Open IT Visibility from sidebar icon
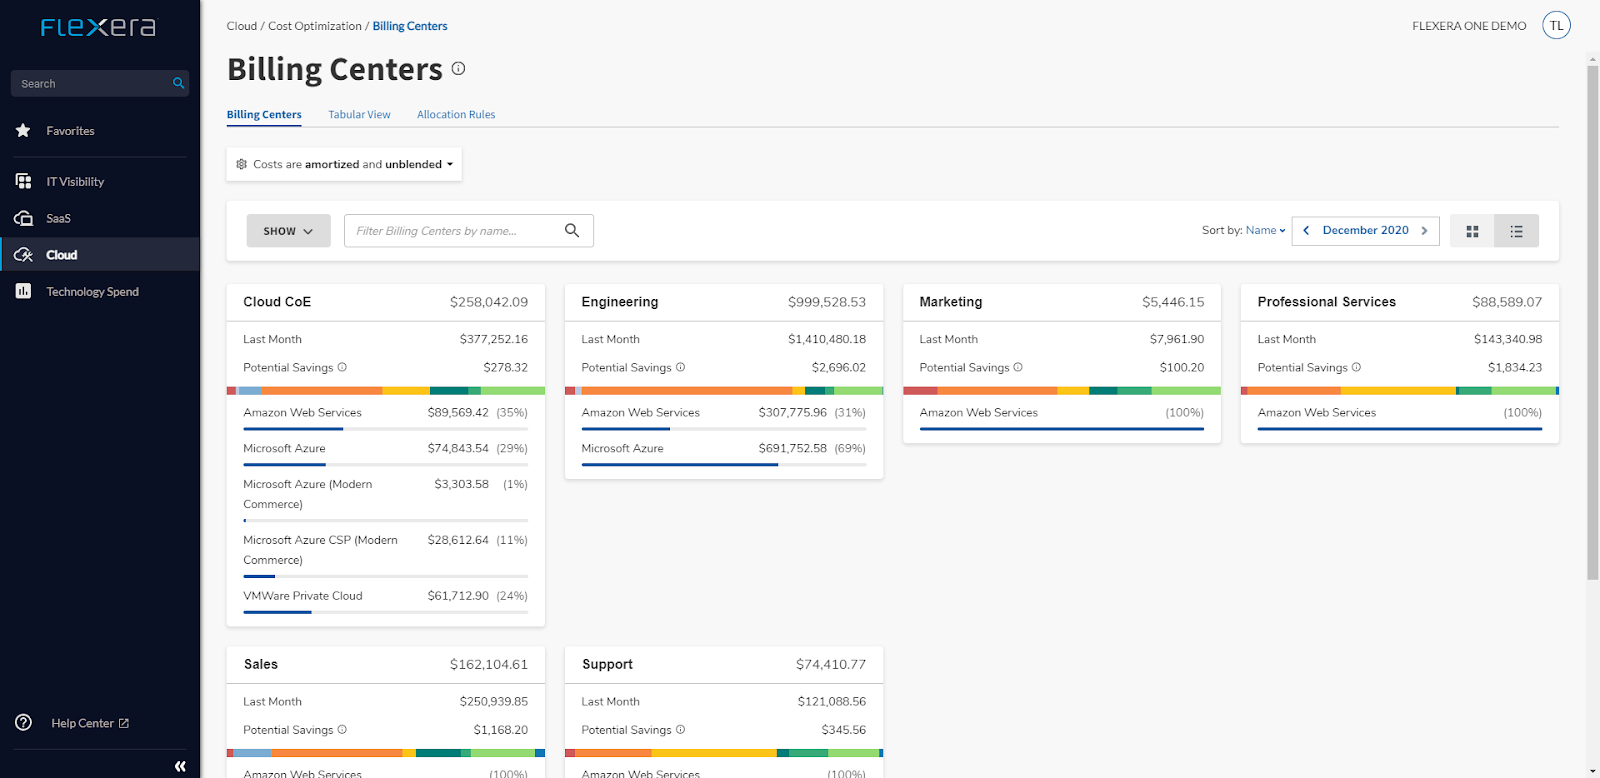Image resolution: width=1600 pixels, height=778 pixels. pos(23,181)
